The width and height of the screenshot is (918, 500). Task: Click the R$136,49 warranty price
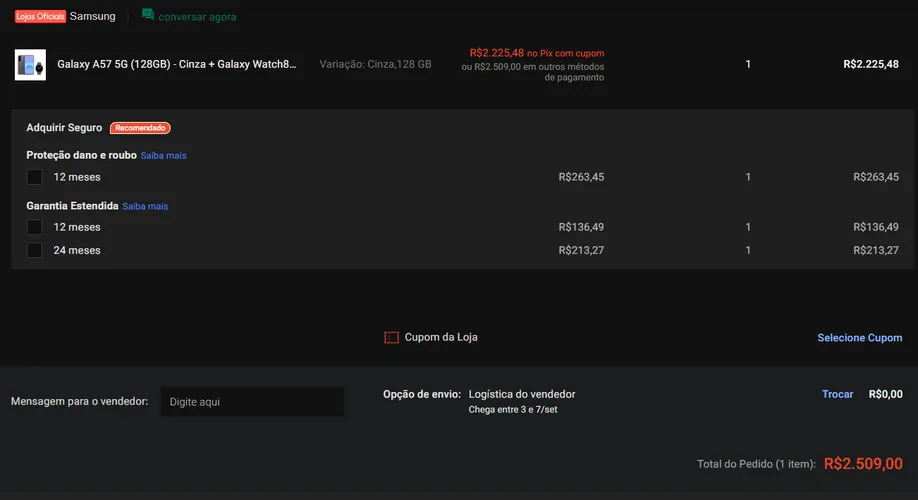pyautogui.click(x=581, y=227)
